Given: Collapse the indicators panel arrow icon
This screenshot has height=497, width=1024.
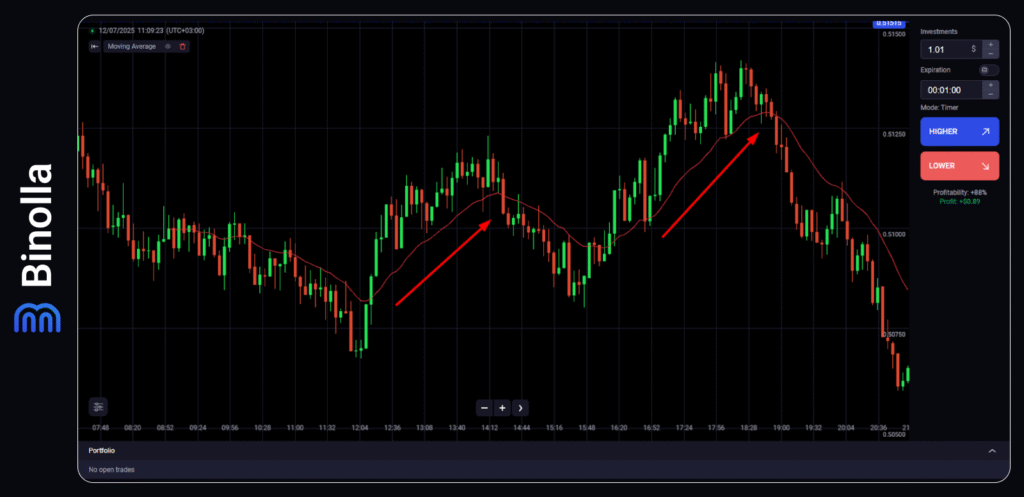Looking at the screenshot, I should coord(94,46).
